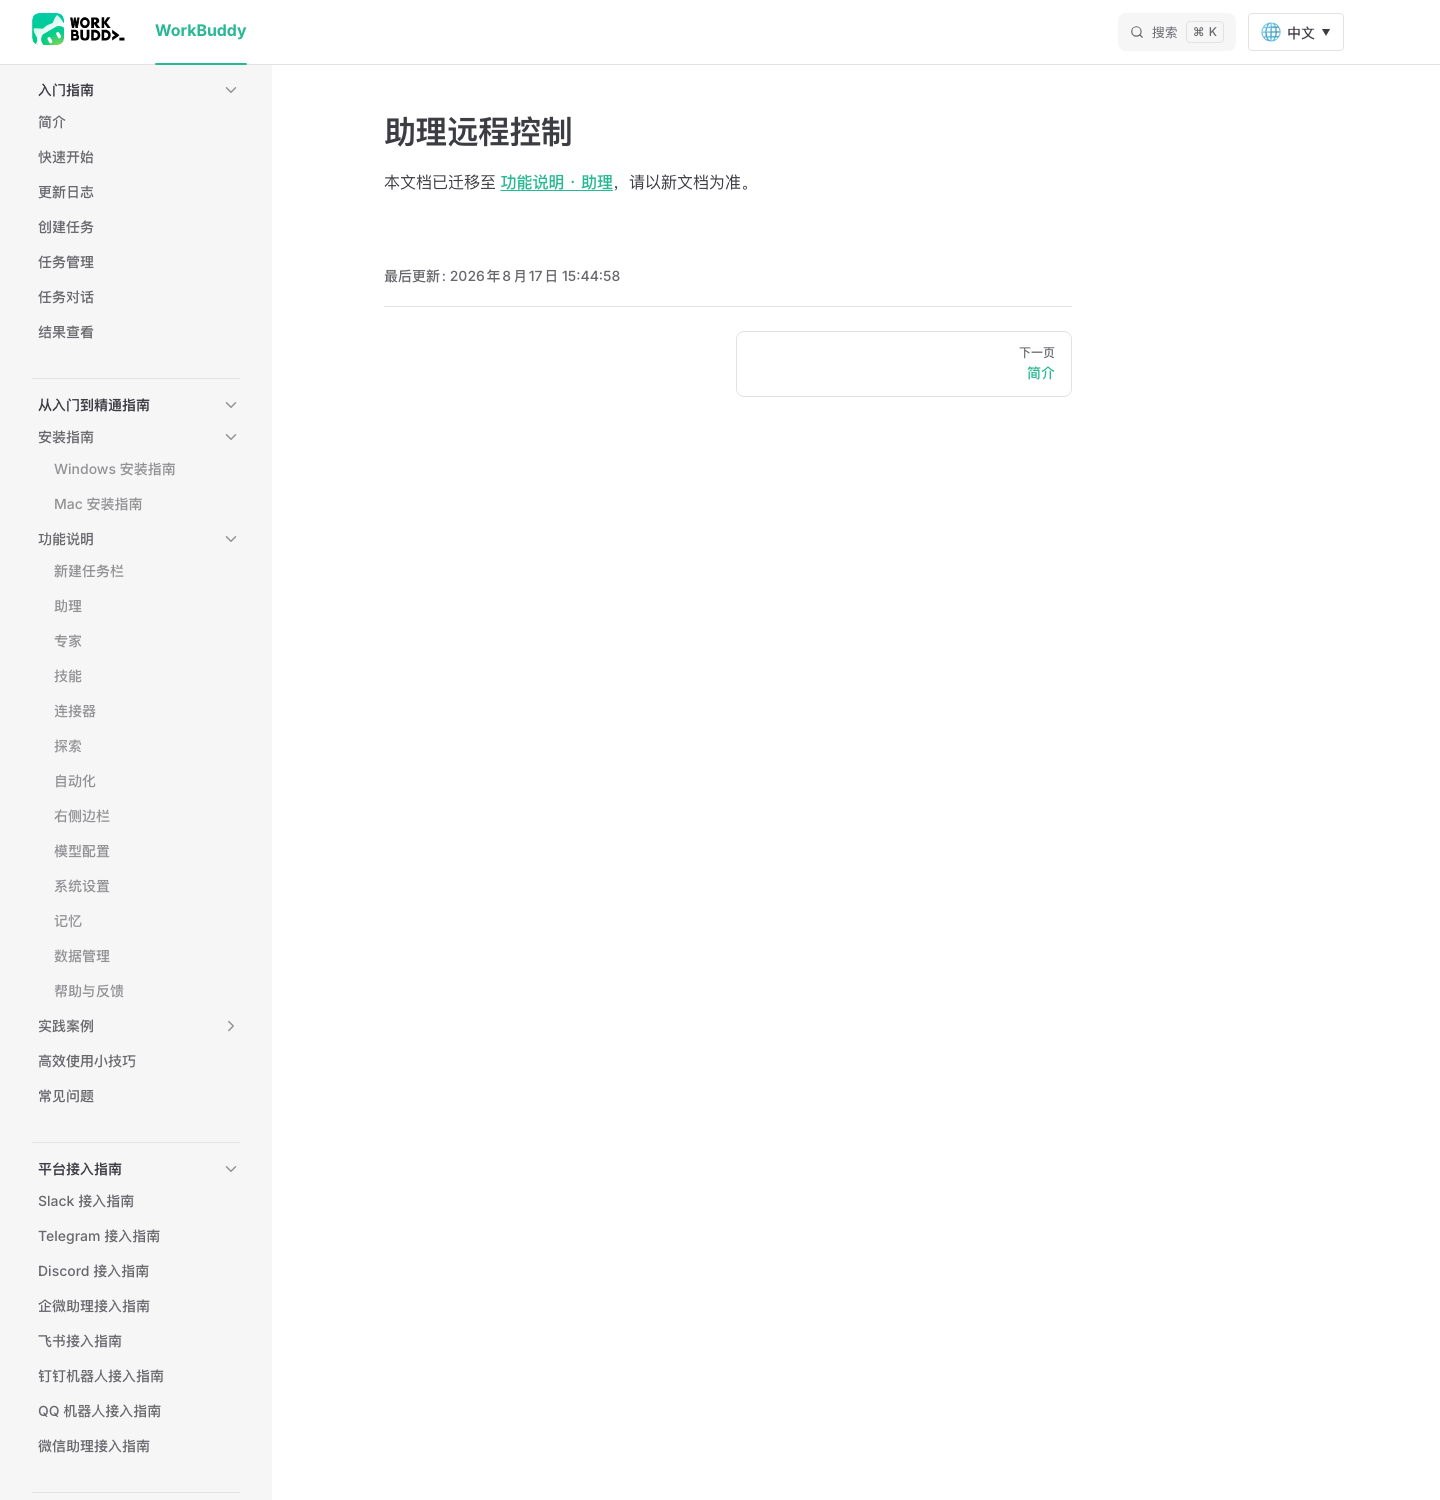Open 结果查看 in the sidebar
This screenshot has width=1440, height=1500.
click(66, 332)
